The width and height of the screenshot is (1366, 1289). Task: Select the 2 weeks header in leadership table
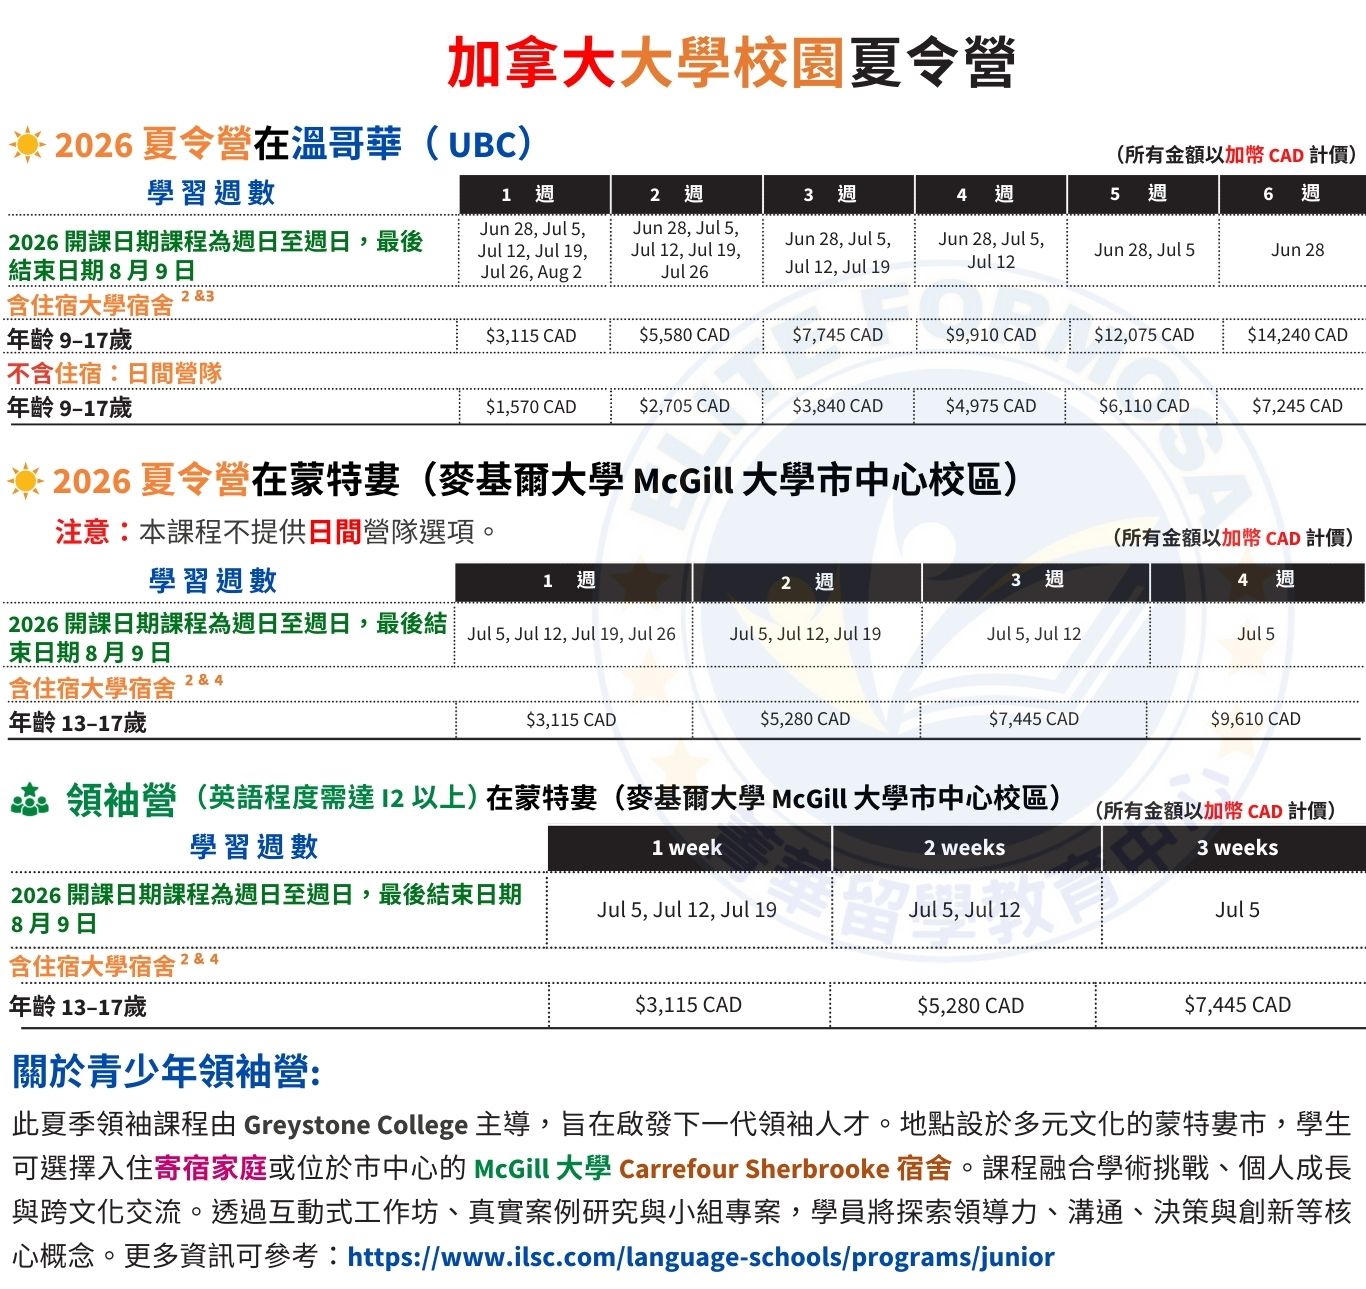pyautogui.click(x=964, y=848)
